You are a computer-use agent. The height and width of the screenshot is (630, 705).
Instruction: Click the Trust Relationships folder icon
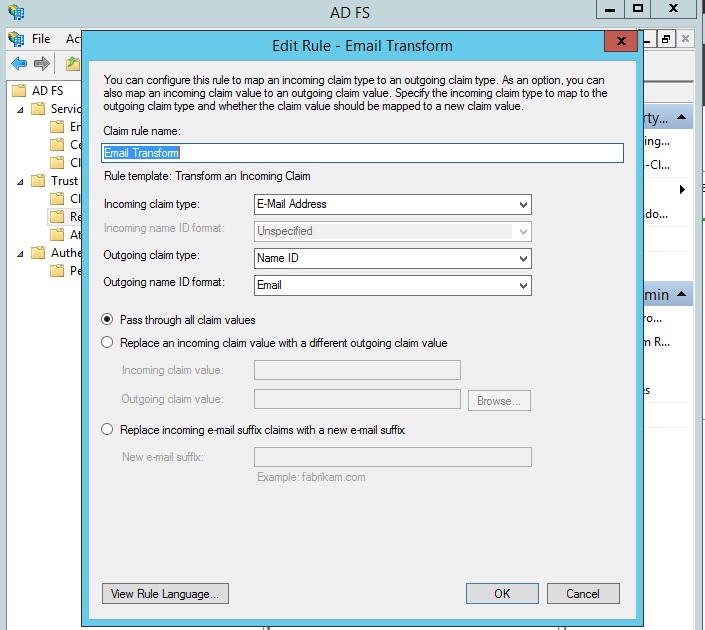pyautogui.click(x=39, y=181)
